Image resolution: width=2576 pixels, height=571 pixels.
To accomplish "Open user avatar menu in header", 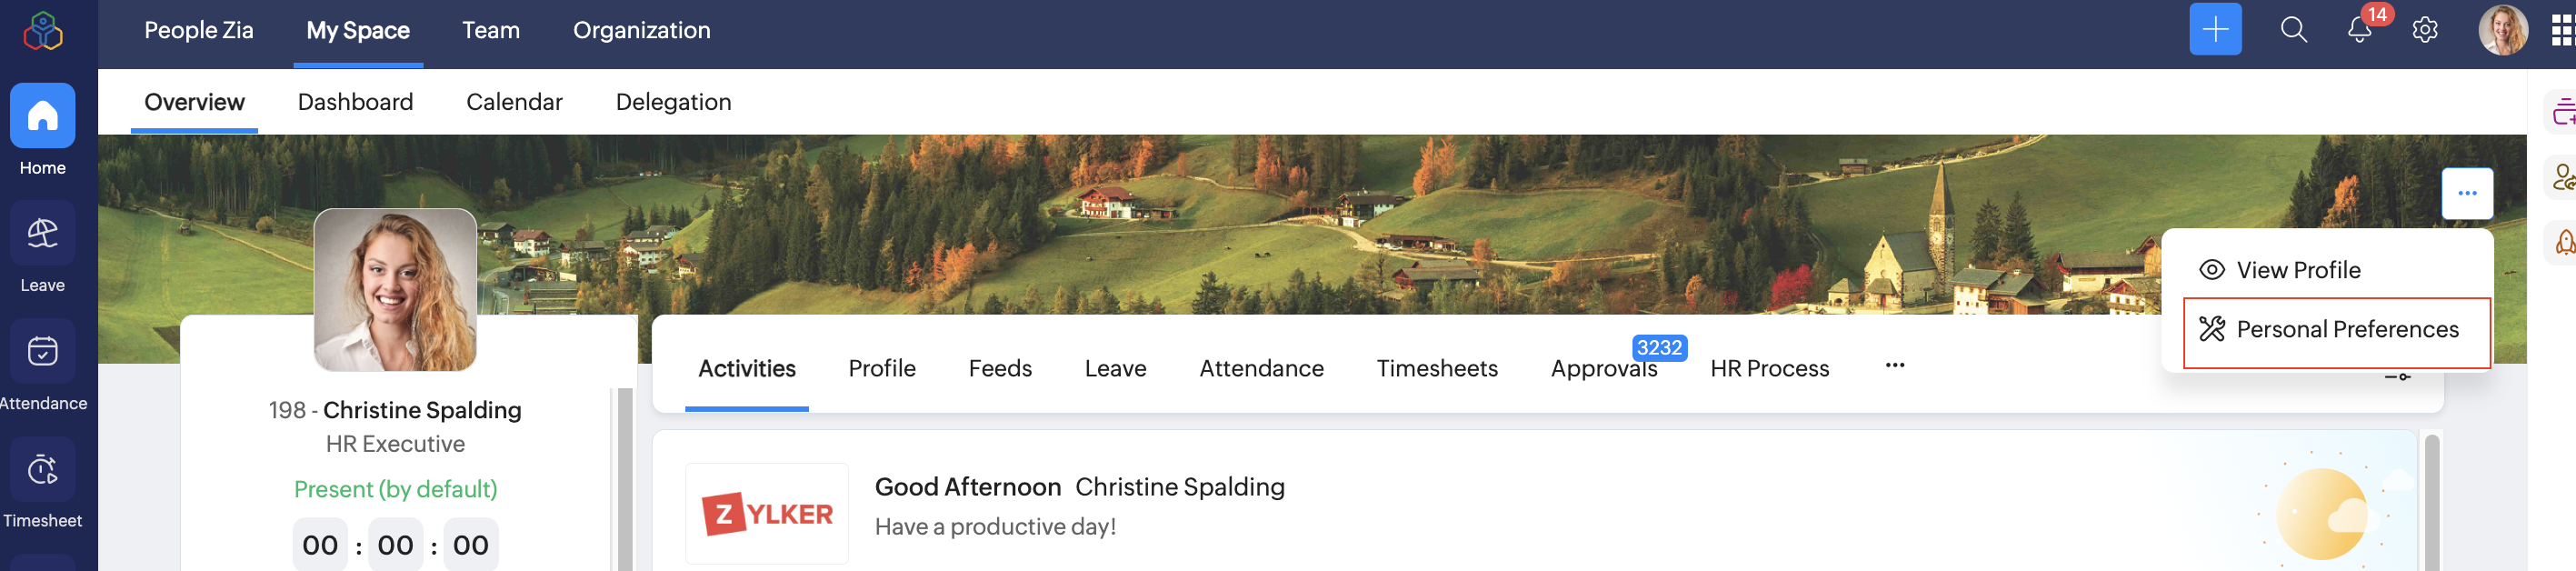I will [x=2502, y=30].
